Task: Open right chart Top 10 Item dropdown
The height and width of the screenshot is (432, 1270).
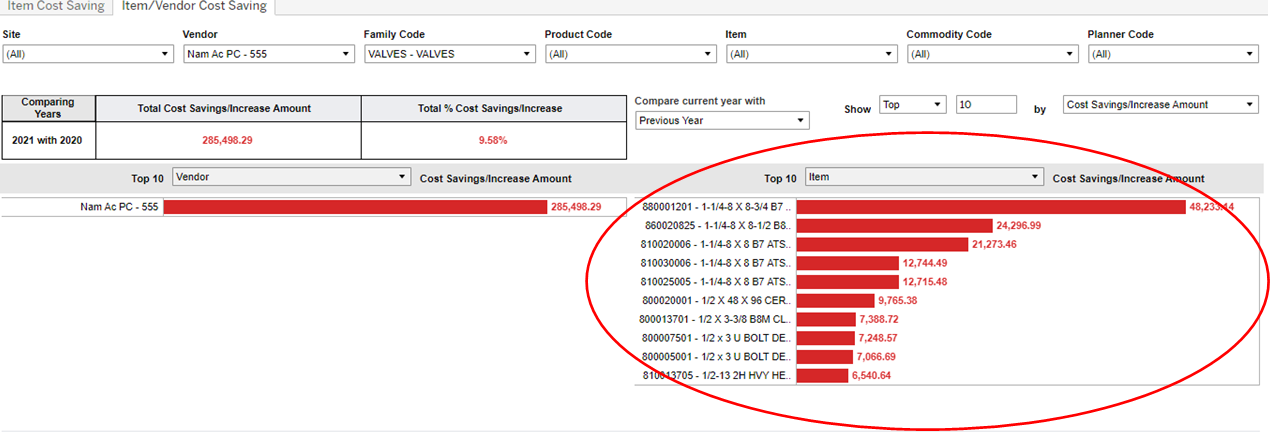Action: pos(924,177)
